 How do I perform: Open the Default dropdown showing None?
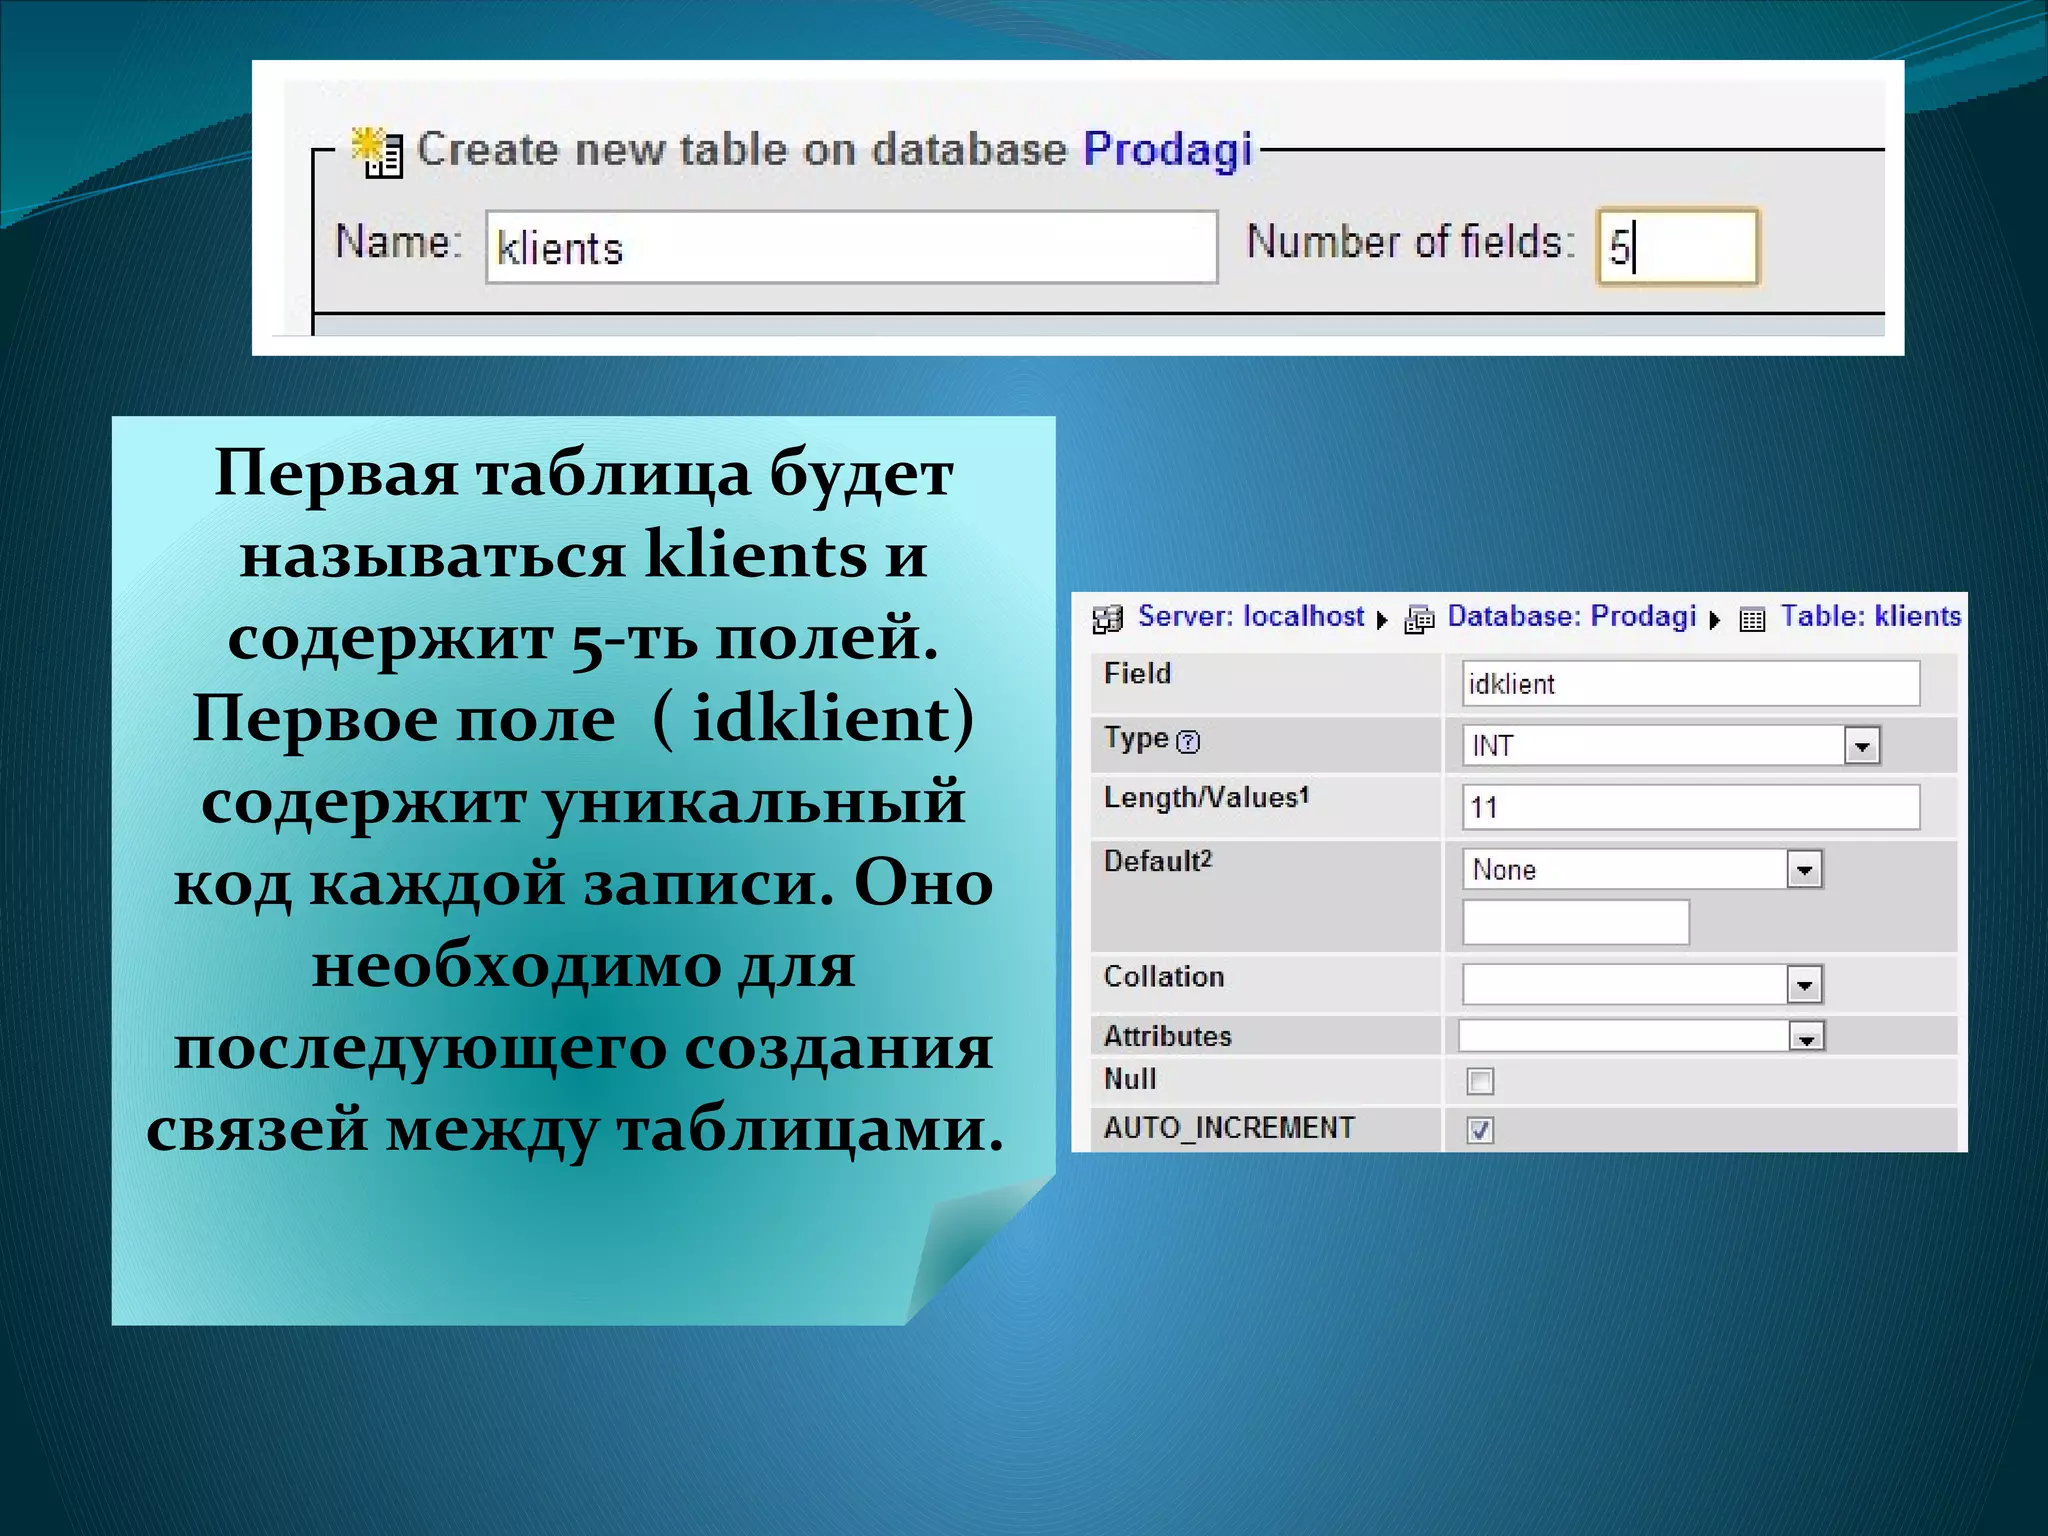point(1642,869)
